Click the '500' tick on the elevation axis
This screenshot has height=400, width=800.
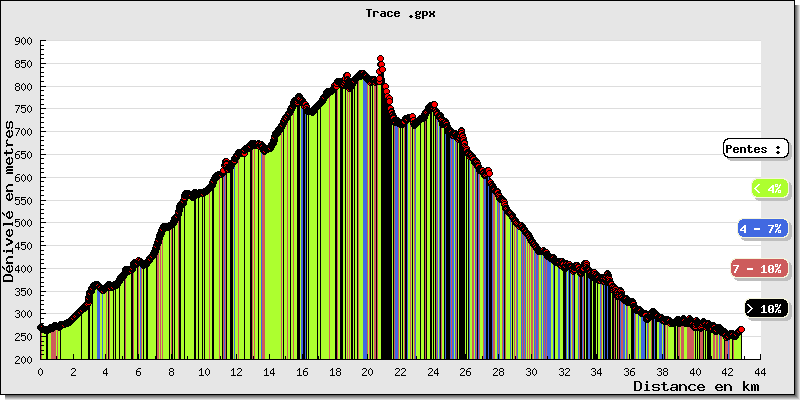[24, 223]
